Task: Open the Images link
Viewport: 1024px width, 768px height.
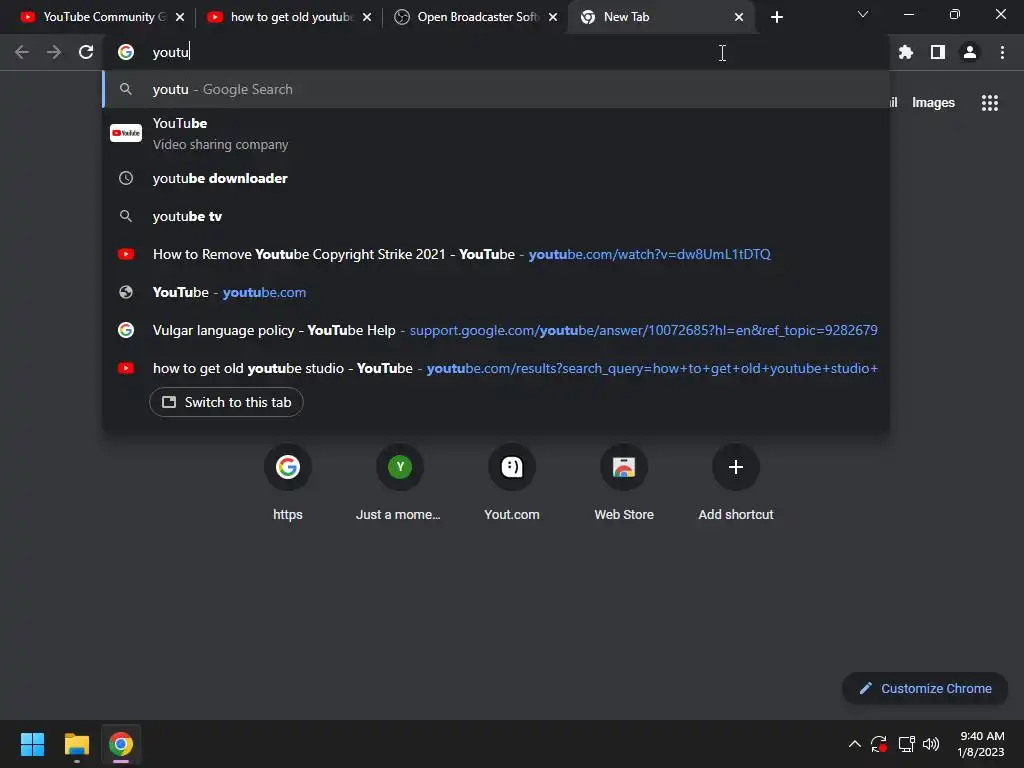Action: (x=933, y=103)
